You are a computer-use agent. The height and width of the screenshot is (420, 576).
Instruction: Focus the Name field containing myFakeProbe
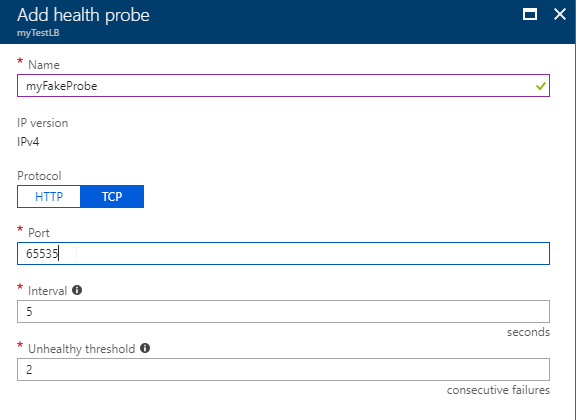tap(283, 86)
